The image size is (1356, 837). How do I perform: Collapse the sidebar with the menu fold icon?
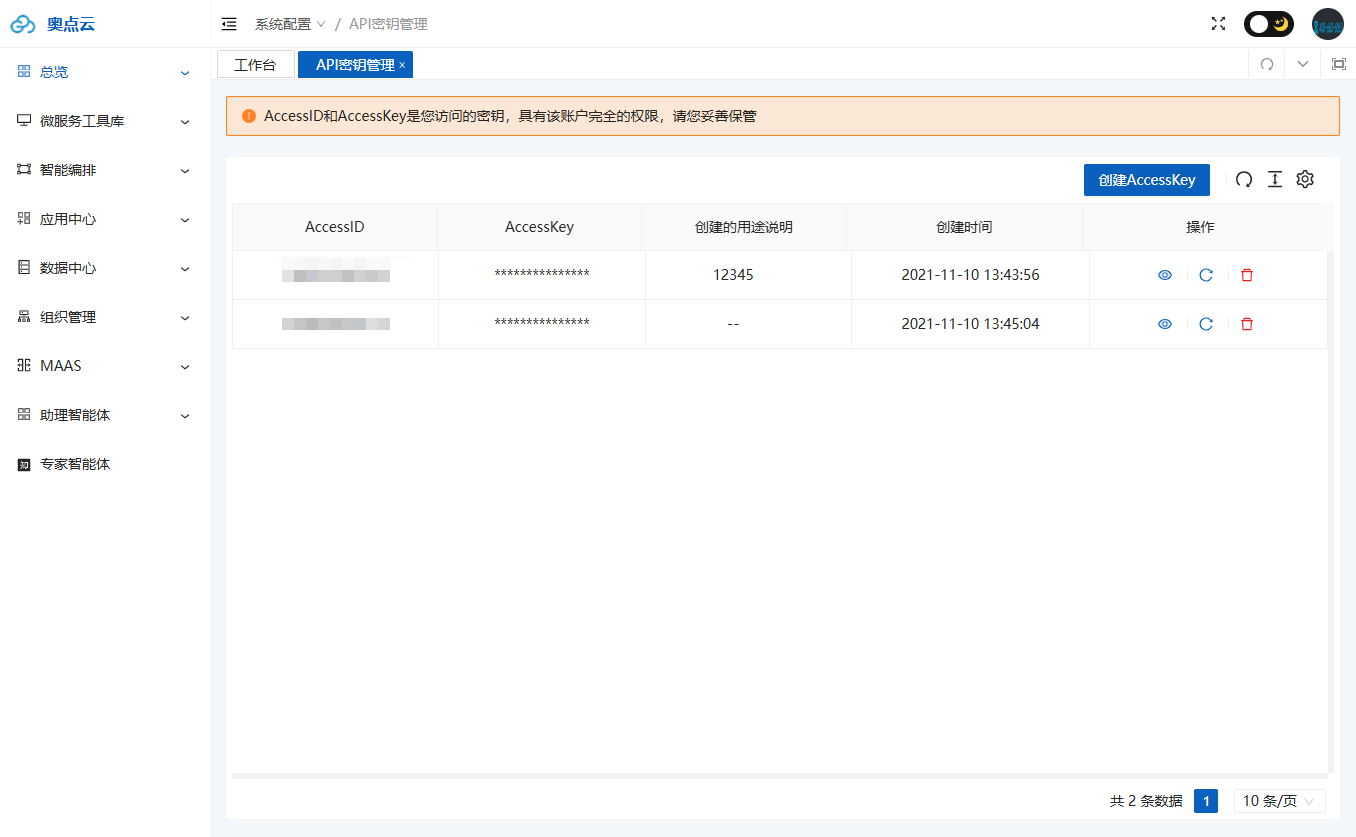coord(229,24)
